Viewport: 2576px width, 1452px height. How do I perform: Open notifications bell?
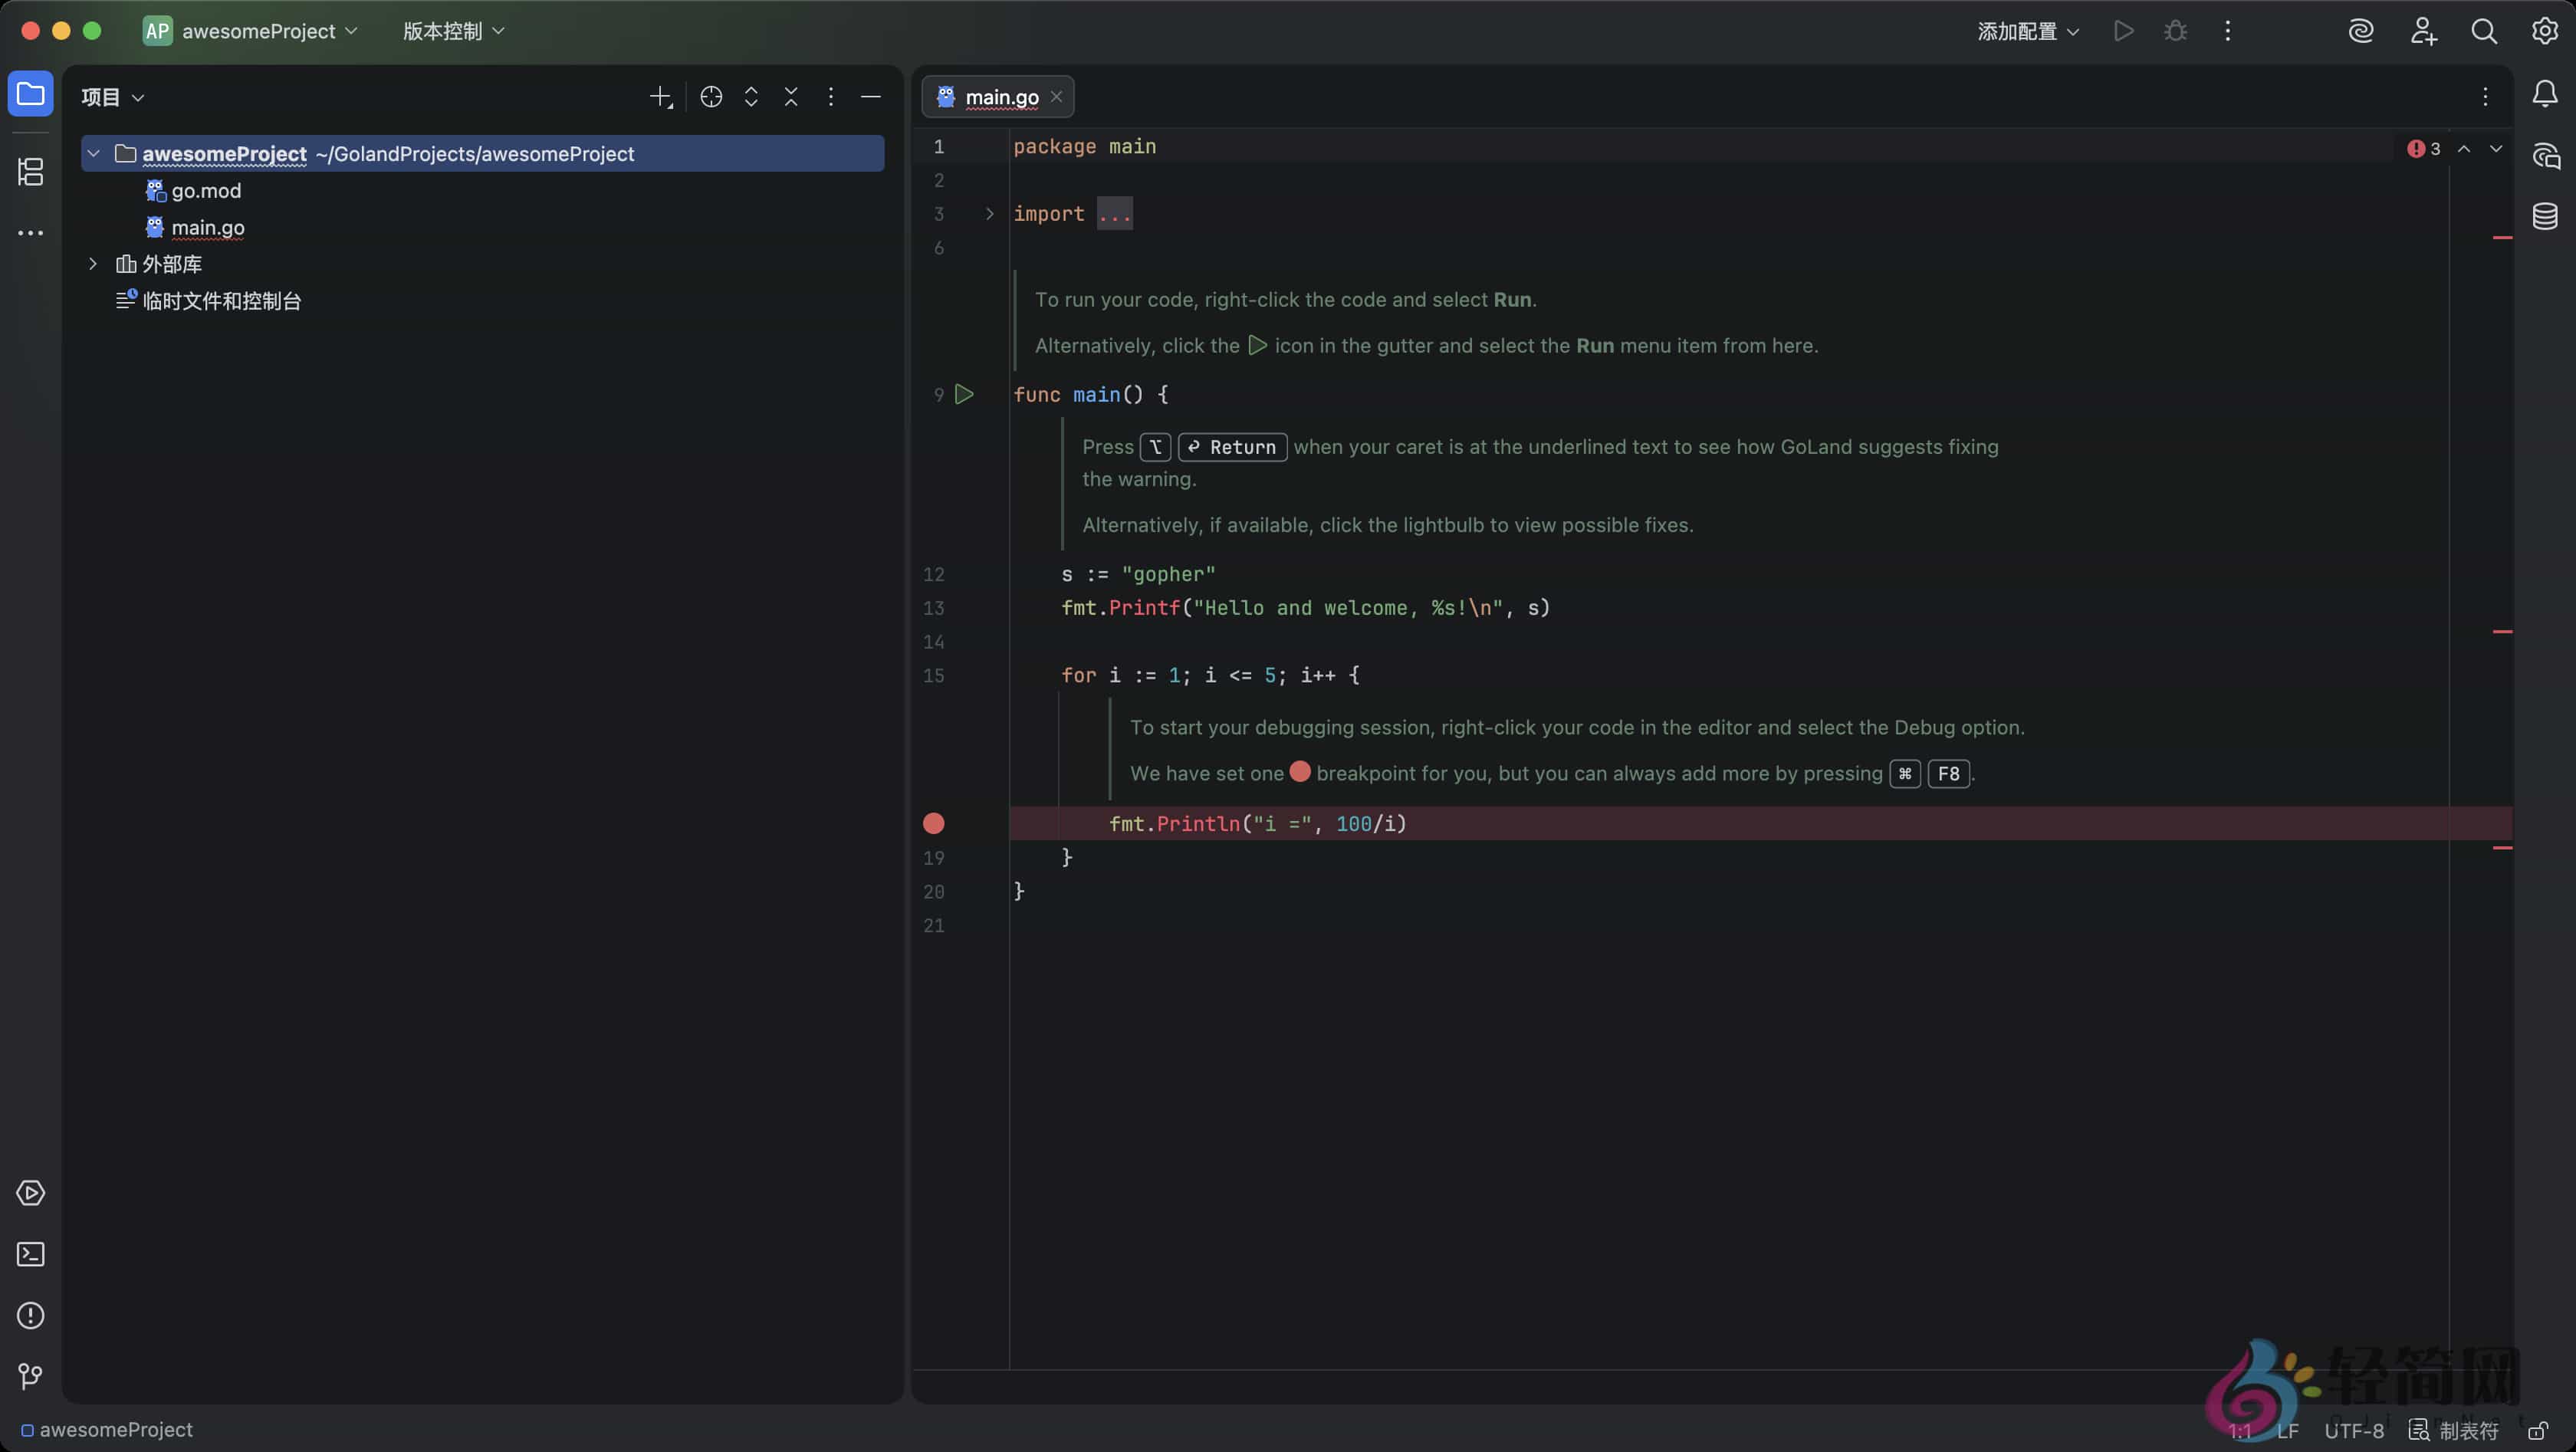coord(2545,94)
